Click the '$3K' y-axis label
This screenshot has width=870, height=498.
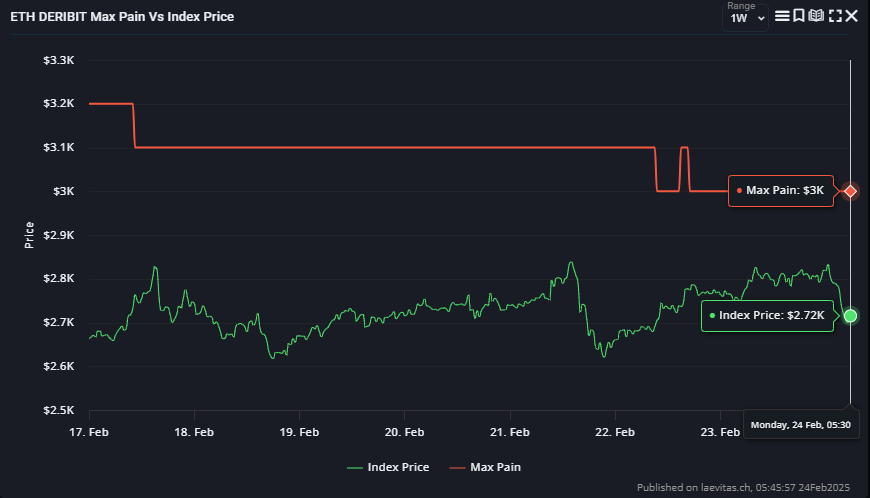64,191
